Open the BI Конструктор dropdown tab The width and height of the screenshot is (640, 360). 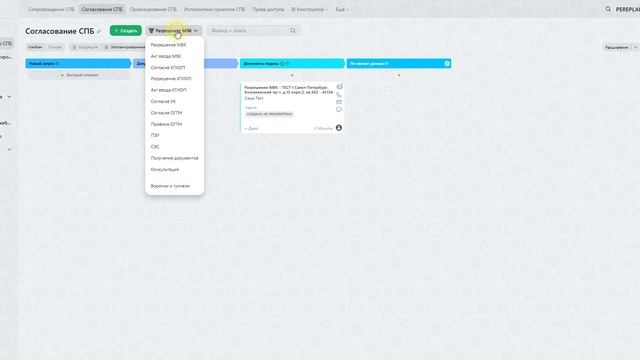click(x=309, y=9)
